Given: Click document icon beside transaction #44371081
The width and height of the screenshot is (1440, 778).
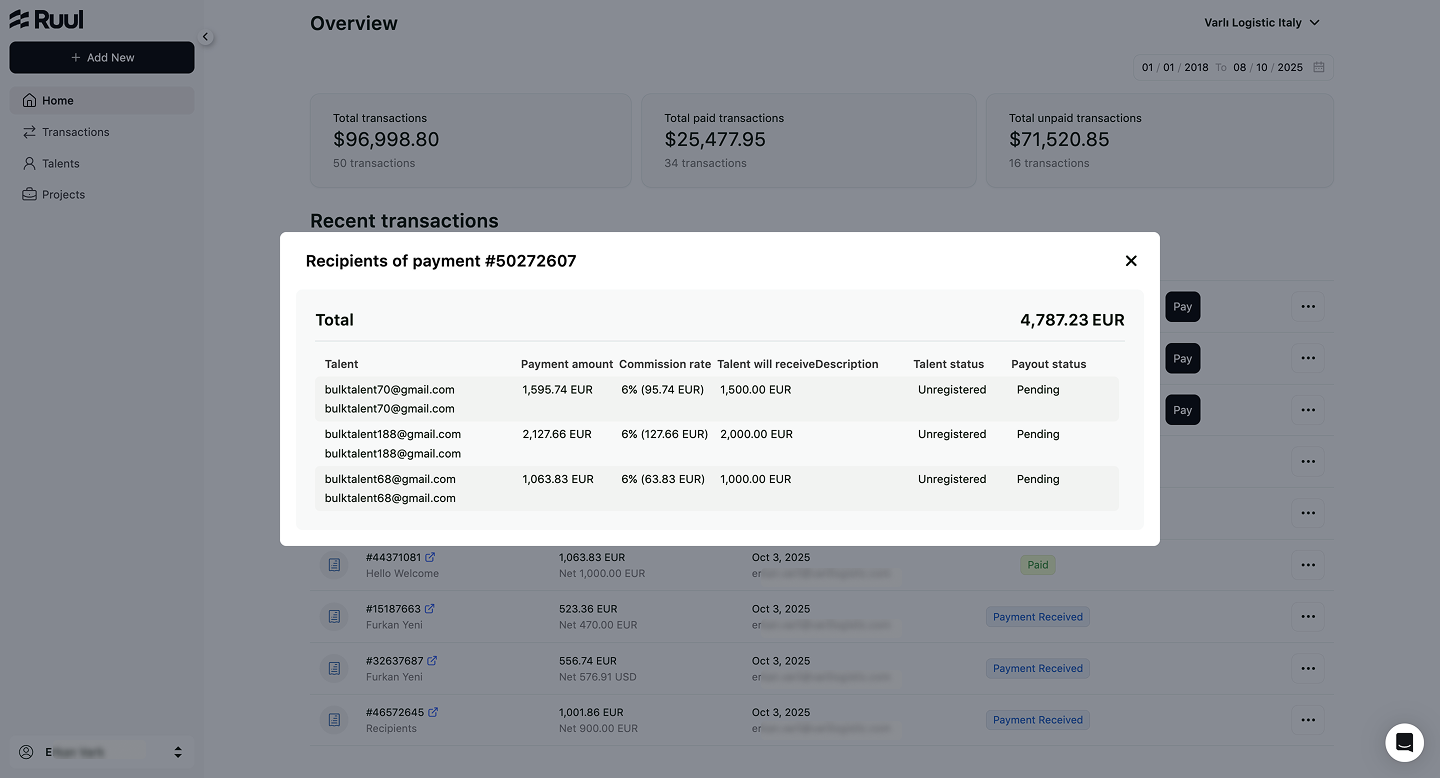Looking at the screenshot, I should coord(335,565).
